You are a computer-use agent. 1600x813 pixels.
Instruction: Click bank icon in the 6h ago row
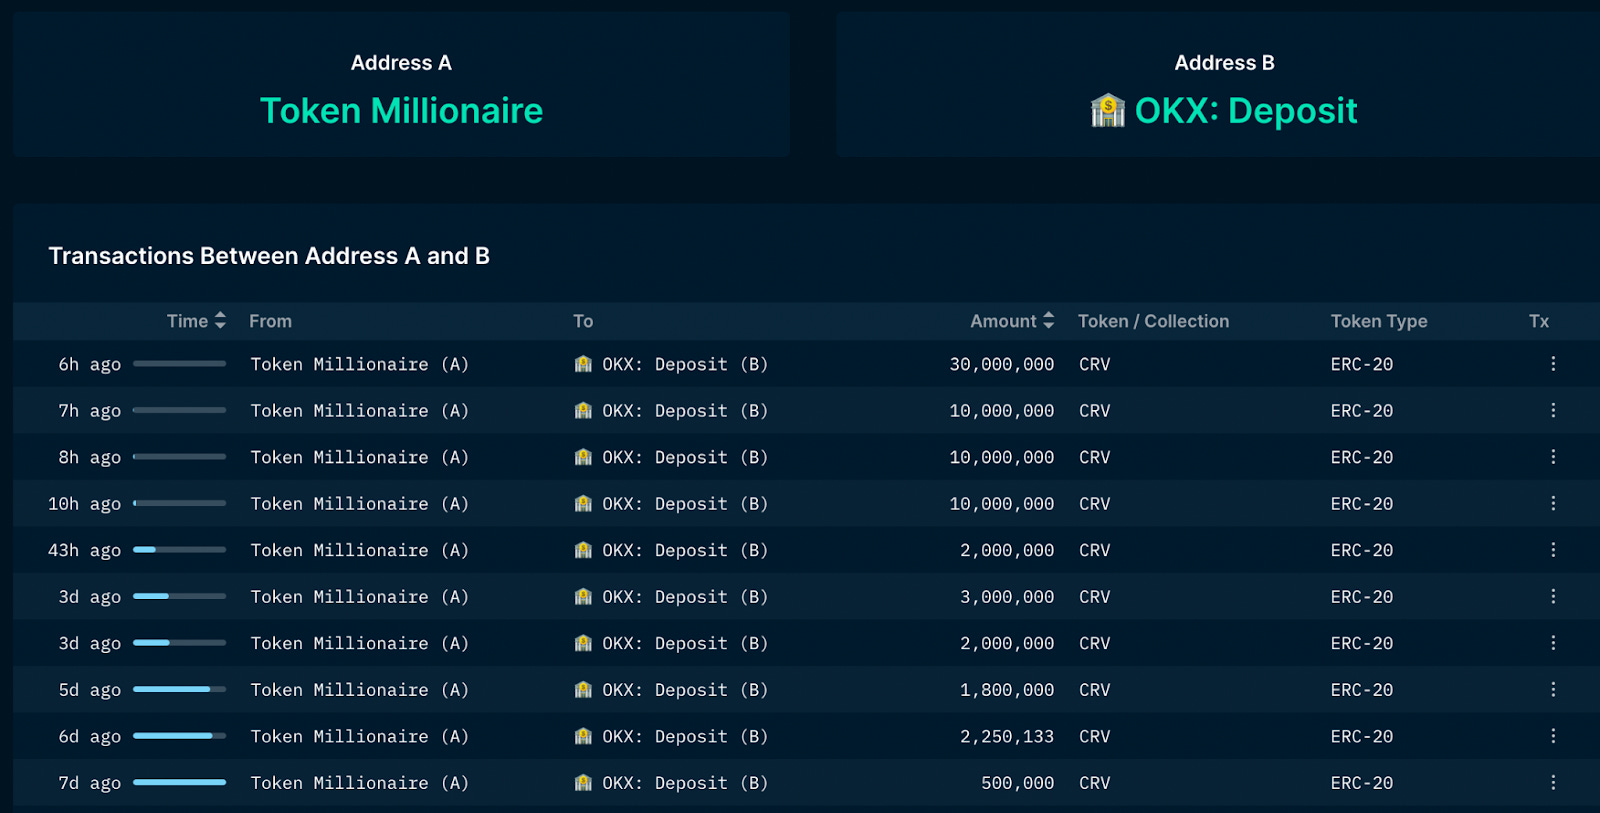pos(583,364)
